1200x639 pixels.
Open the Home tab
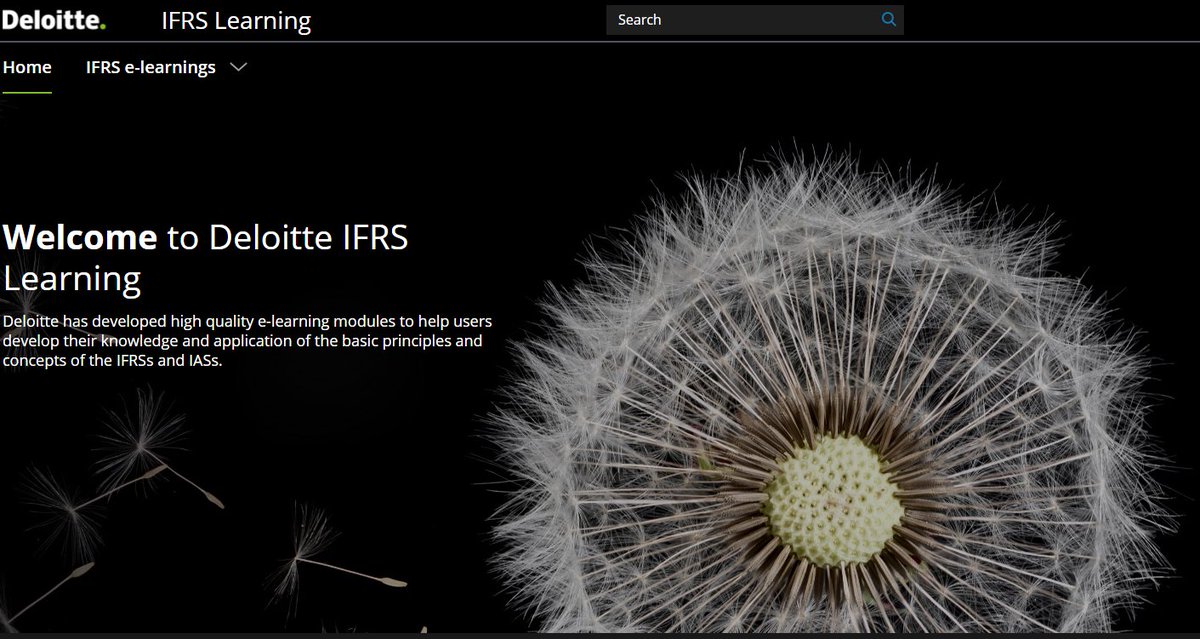coord(27,68)
